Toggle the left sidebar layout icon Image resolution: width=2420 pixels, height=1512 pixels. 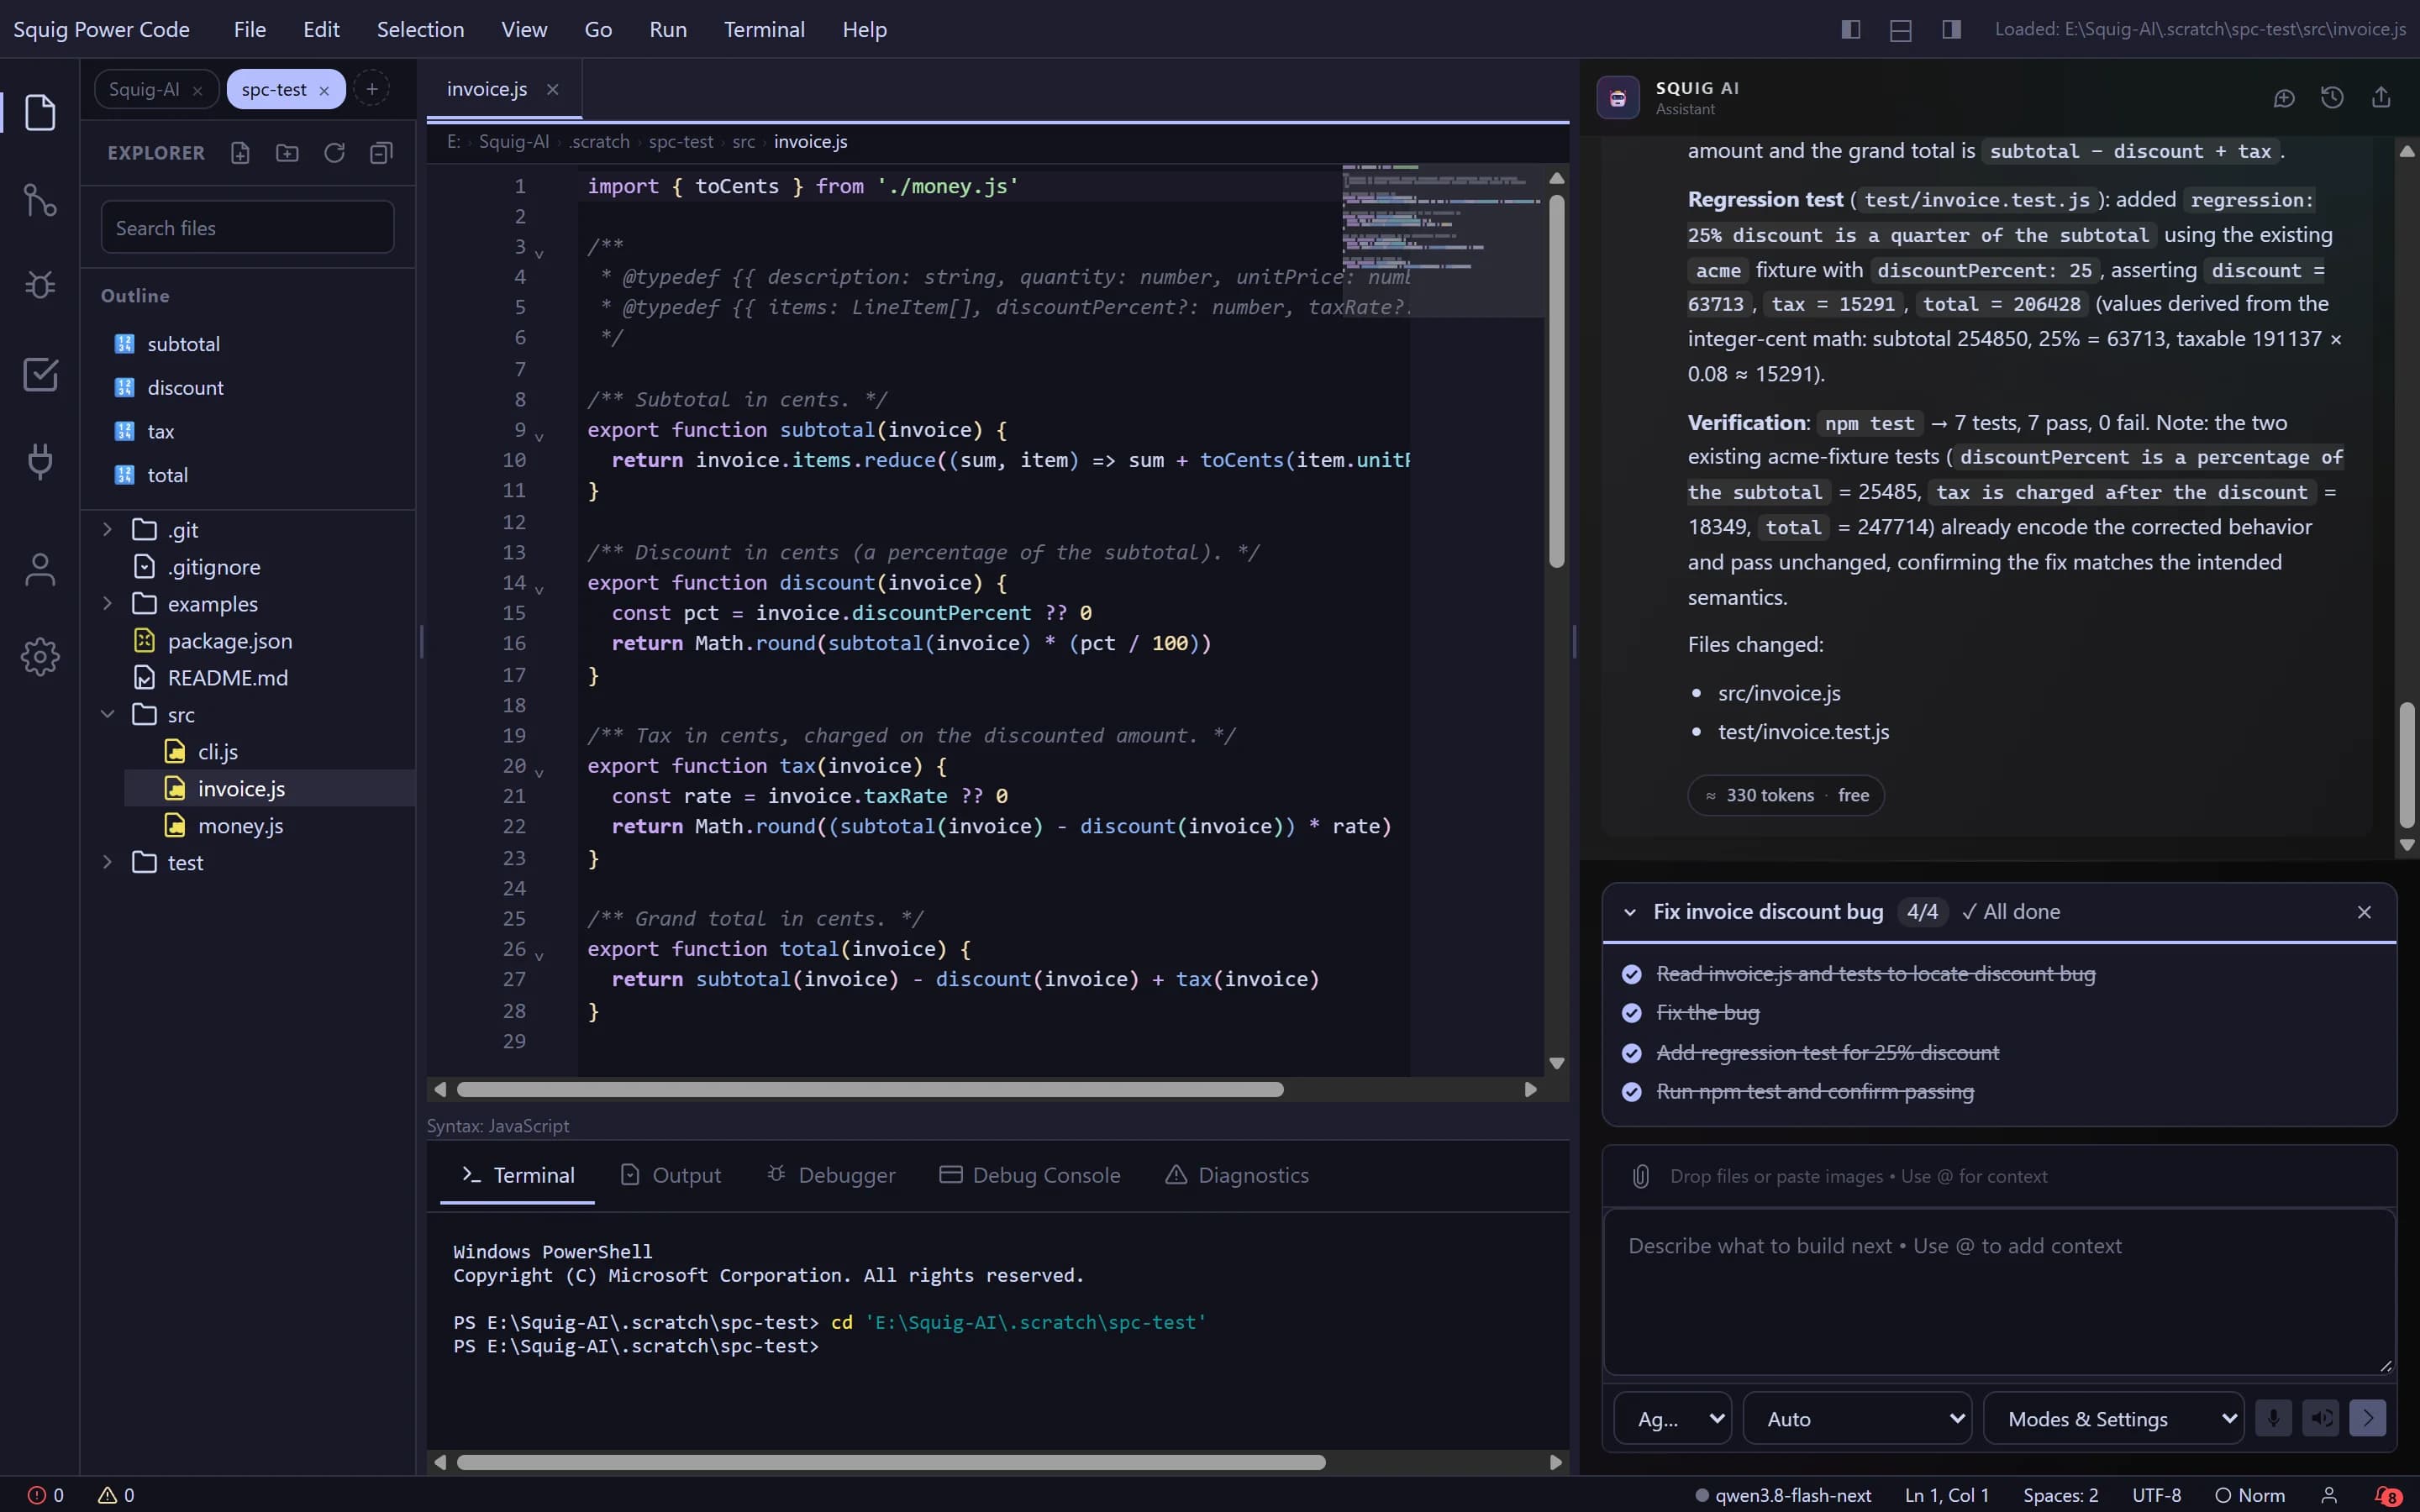coord(1851,29)
